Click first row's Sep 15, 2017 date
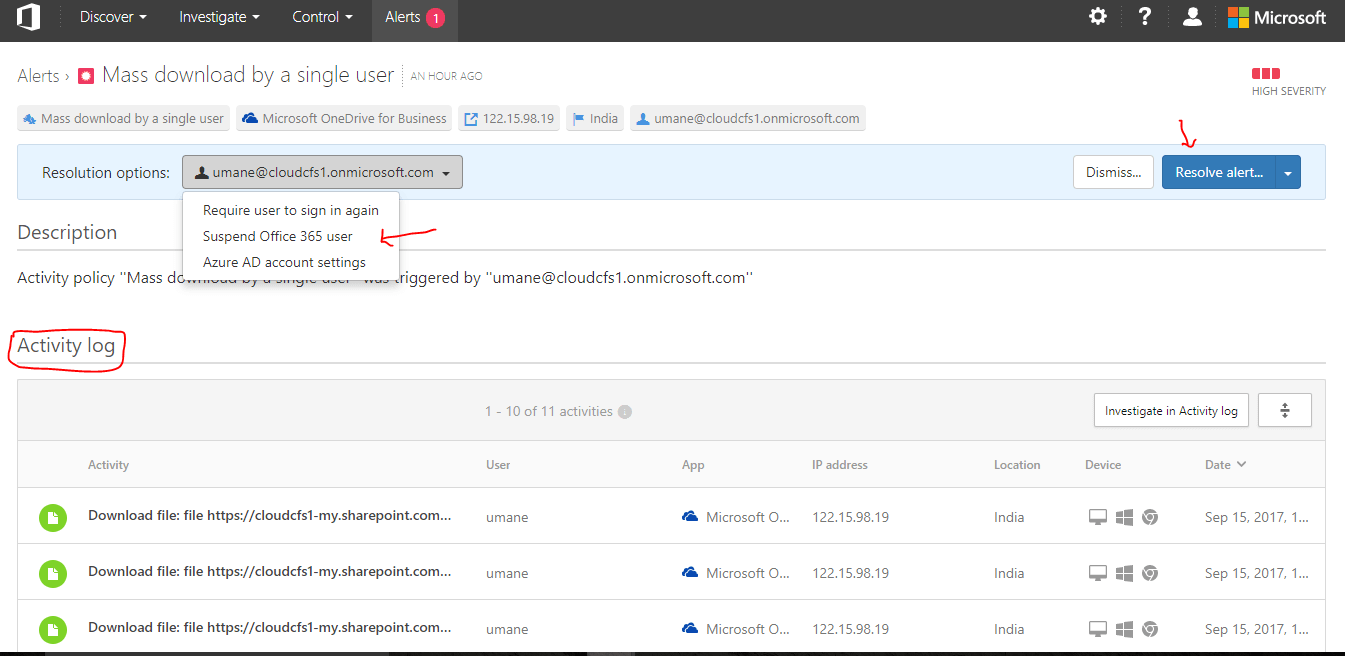Viewport: 1345px width, 656px height. click(x=1257, y=518)
